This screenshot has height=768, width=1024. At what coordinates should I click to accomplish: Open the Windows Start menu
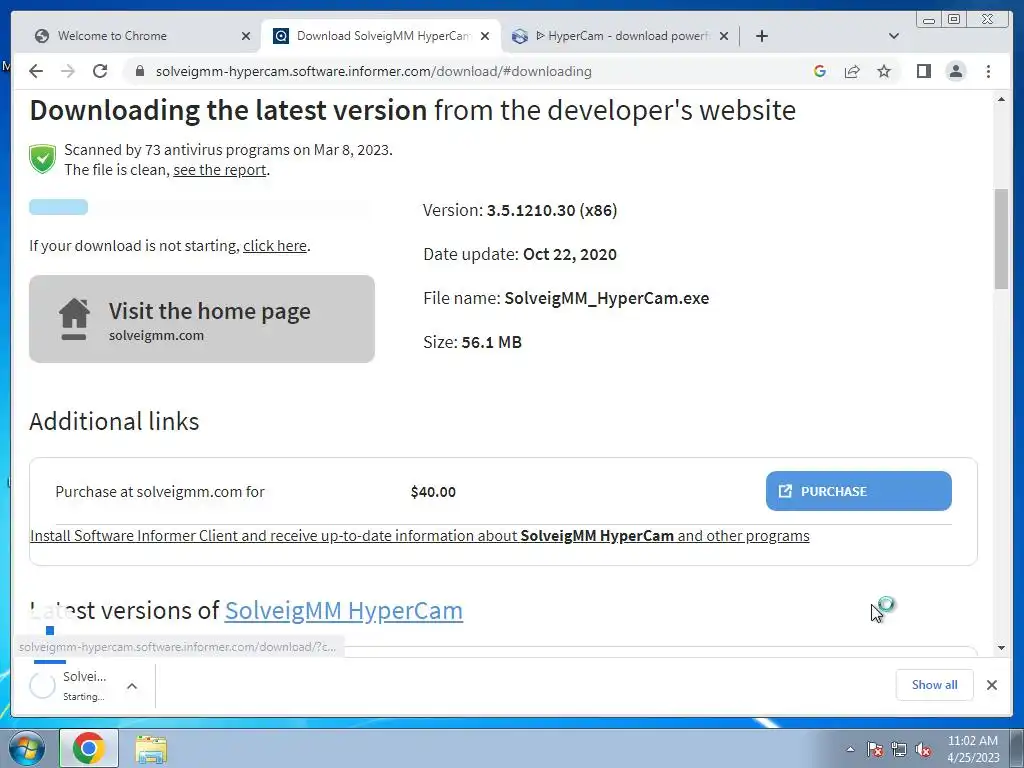click(x=25, y=748)
